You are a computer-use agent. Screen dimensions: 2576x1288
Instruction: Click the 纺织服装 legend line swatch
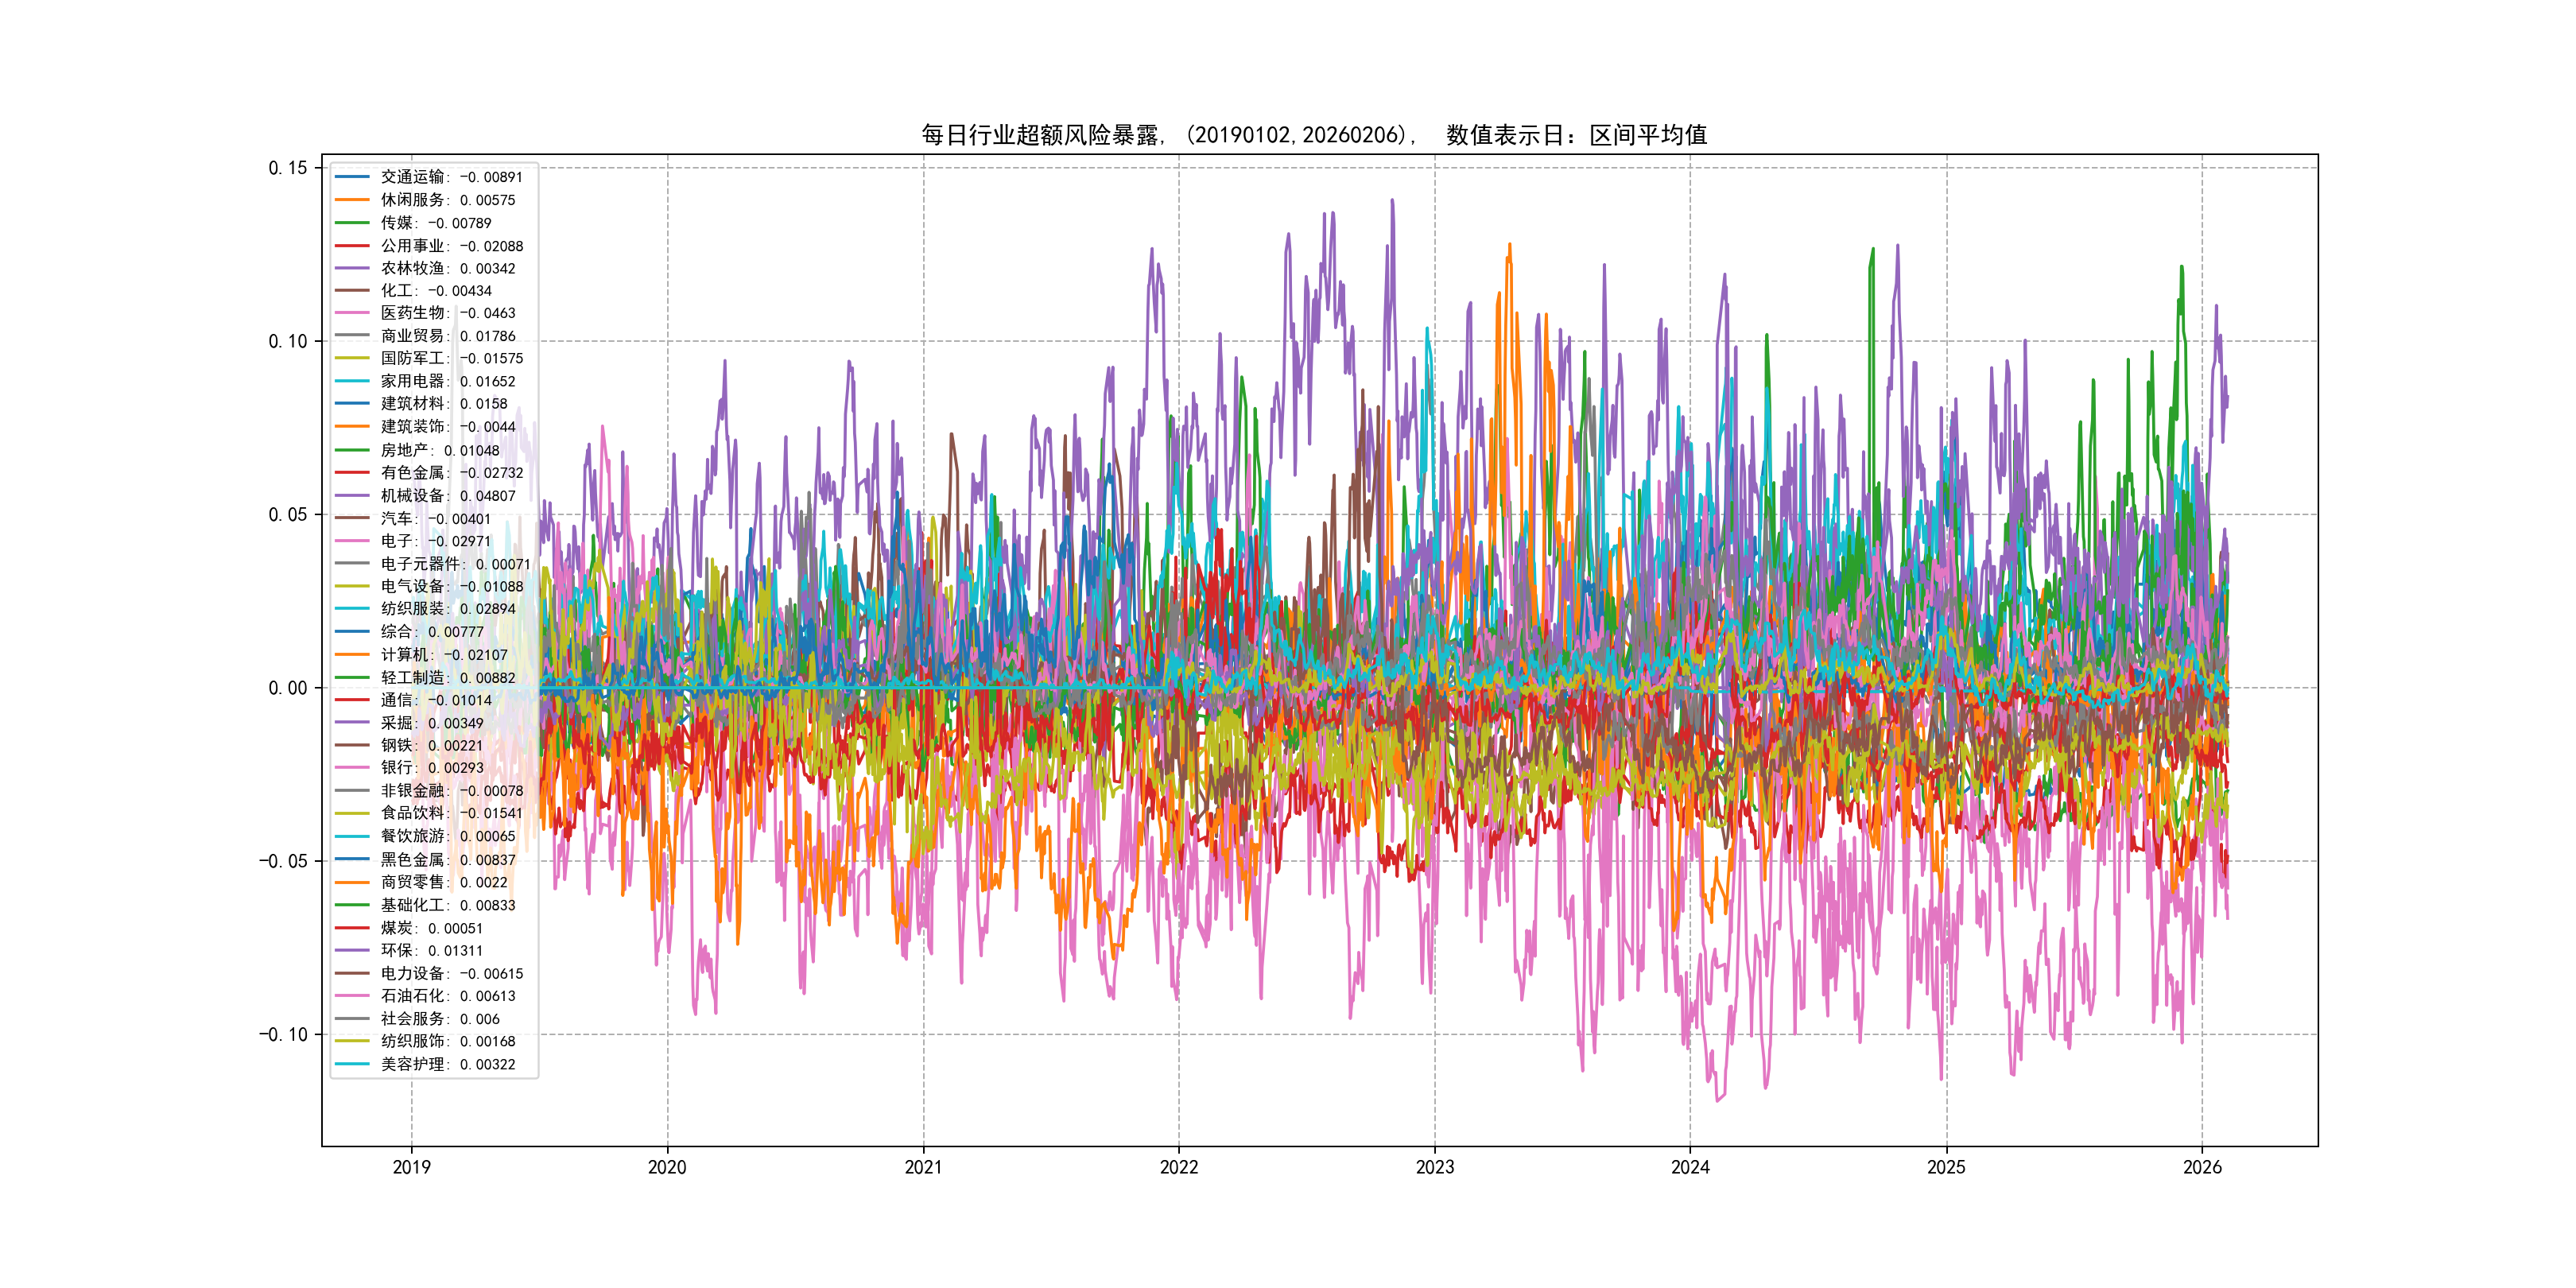pyautogui.click(x=352, y=608)
